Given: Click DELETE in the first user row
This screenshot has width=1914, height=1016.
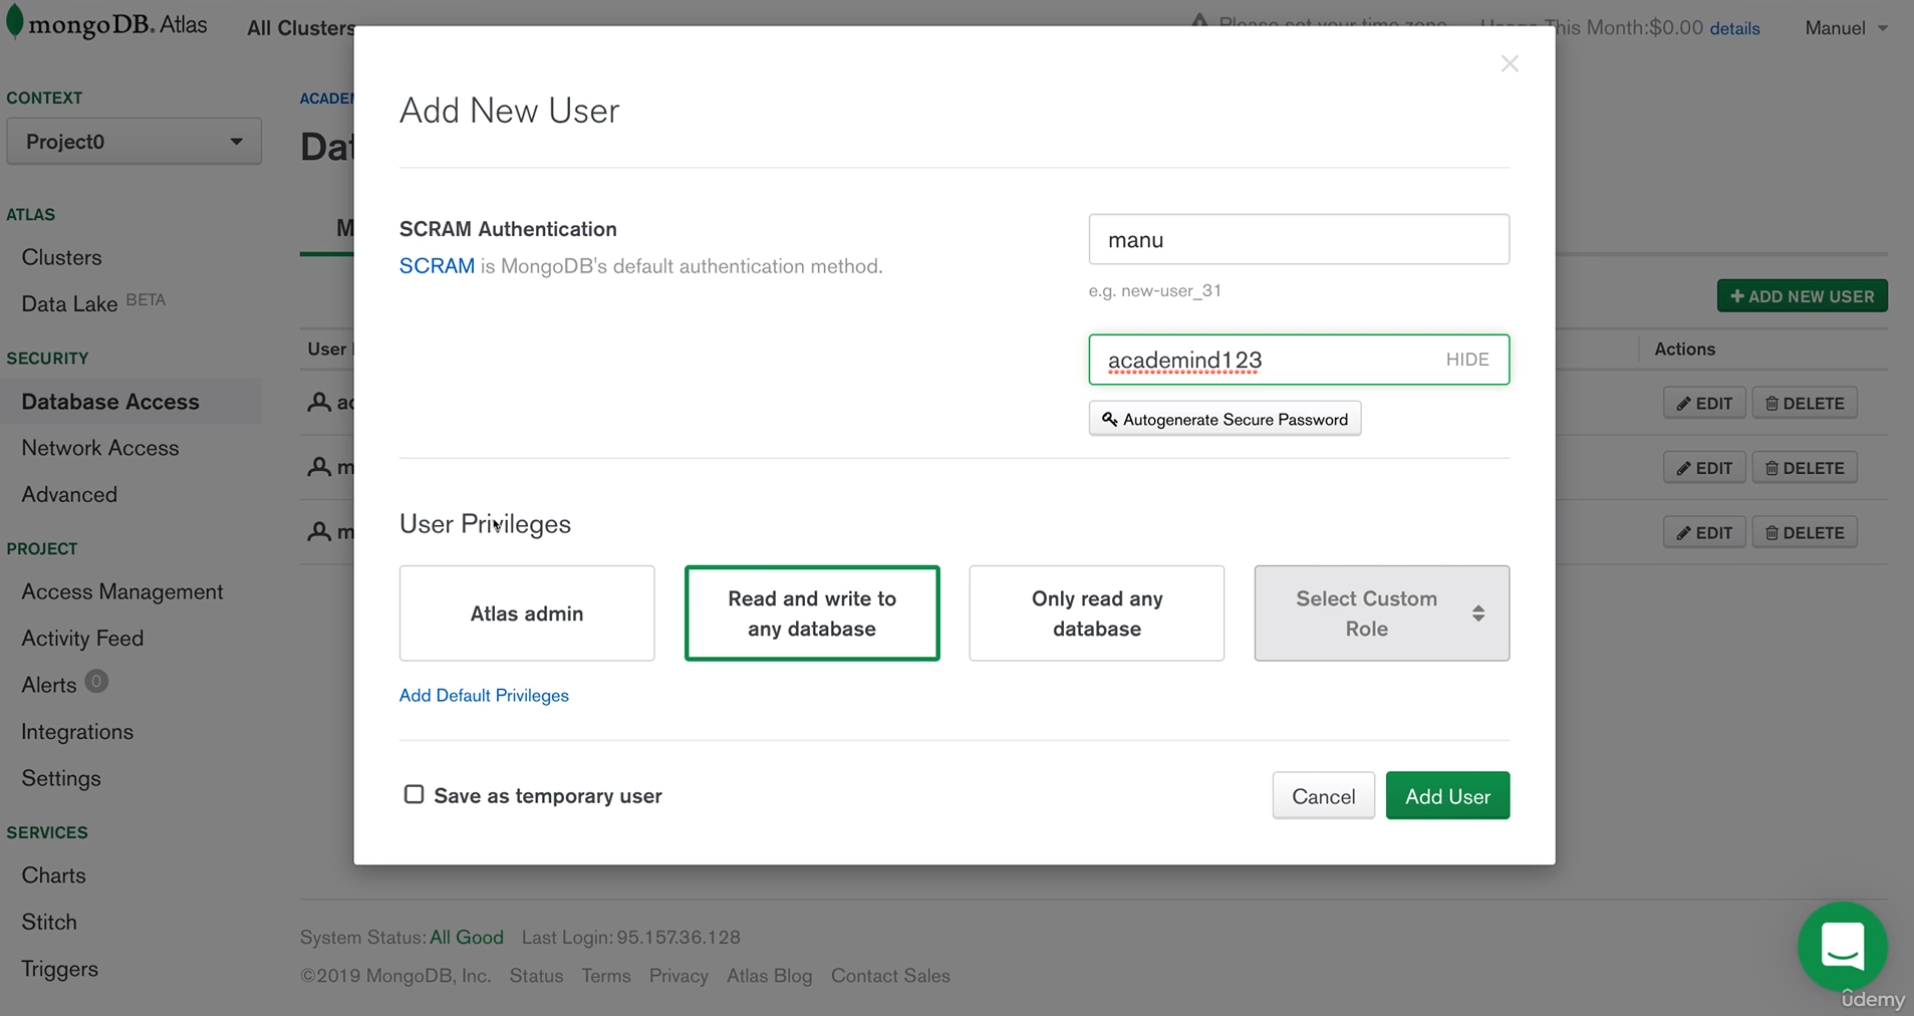Looking at the screenshot, I should pyautogui.click(x=1804, y=403).
